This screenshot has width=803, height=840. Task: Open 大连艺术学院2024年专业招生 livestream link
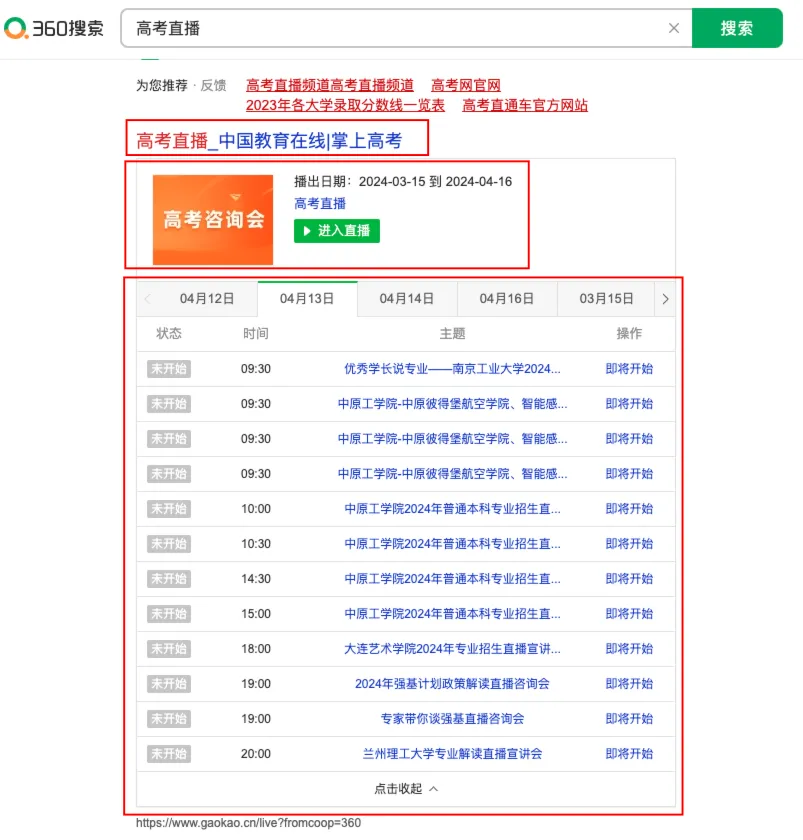[x=452, y=649]
